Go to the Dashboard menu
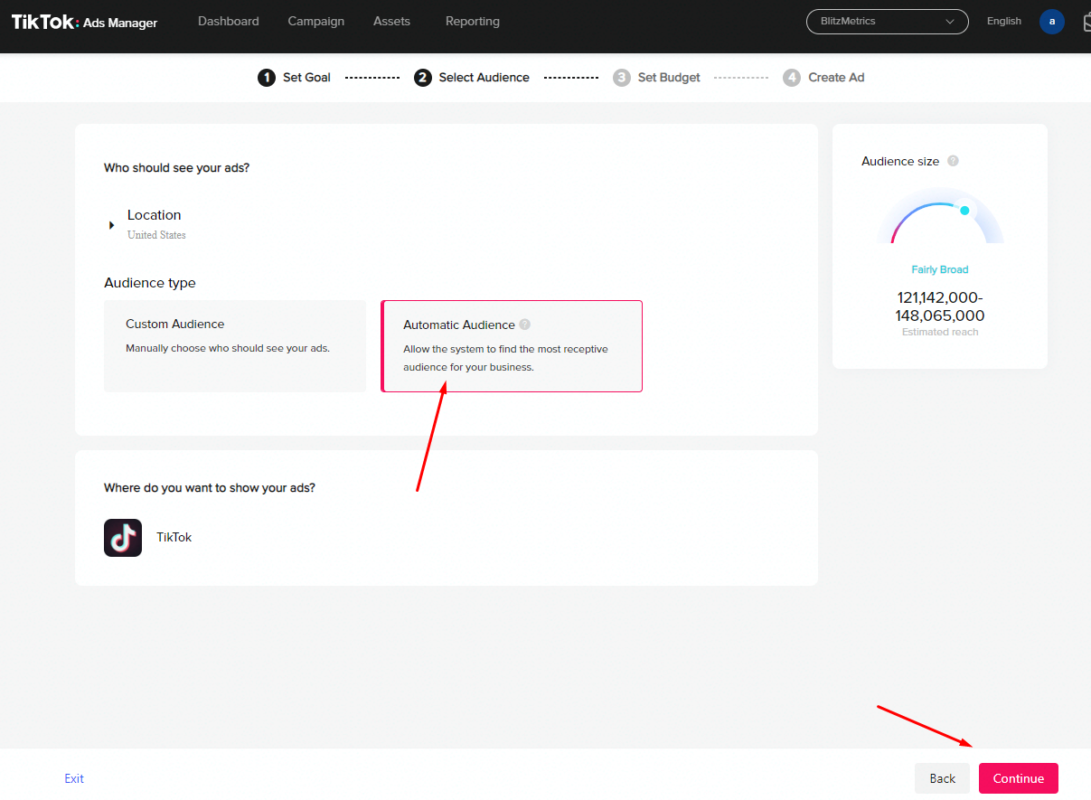 tap(228, 22)
